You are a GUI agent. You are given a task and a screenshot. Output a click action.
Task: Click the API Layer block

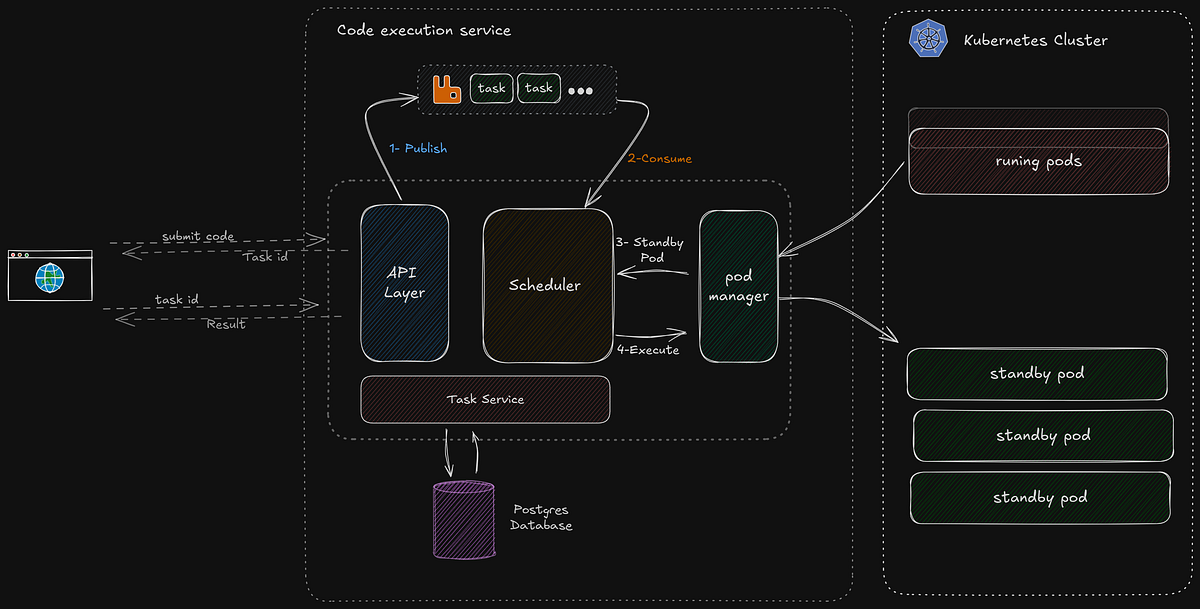(404, 283)
